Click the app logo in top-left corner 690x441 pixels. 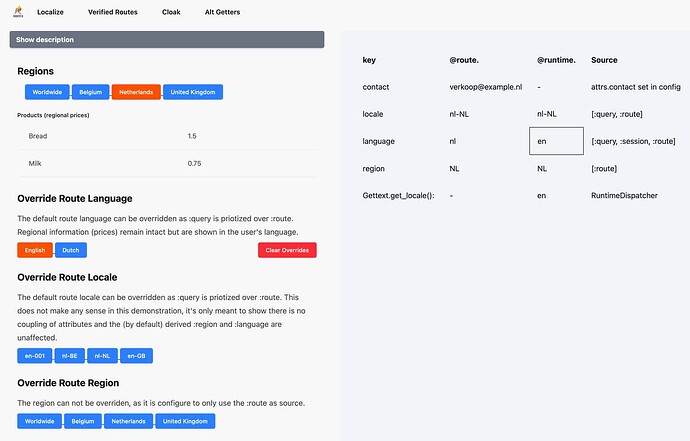17,12
